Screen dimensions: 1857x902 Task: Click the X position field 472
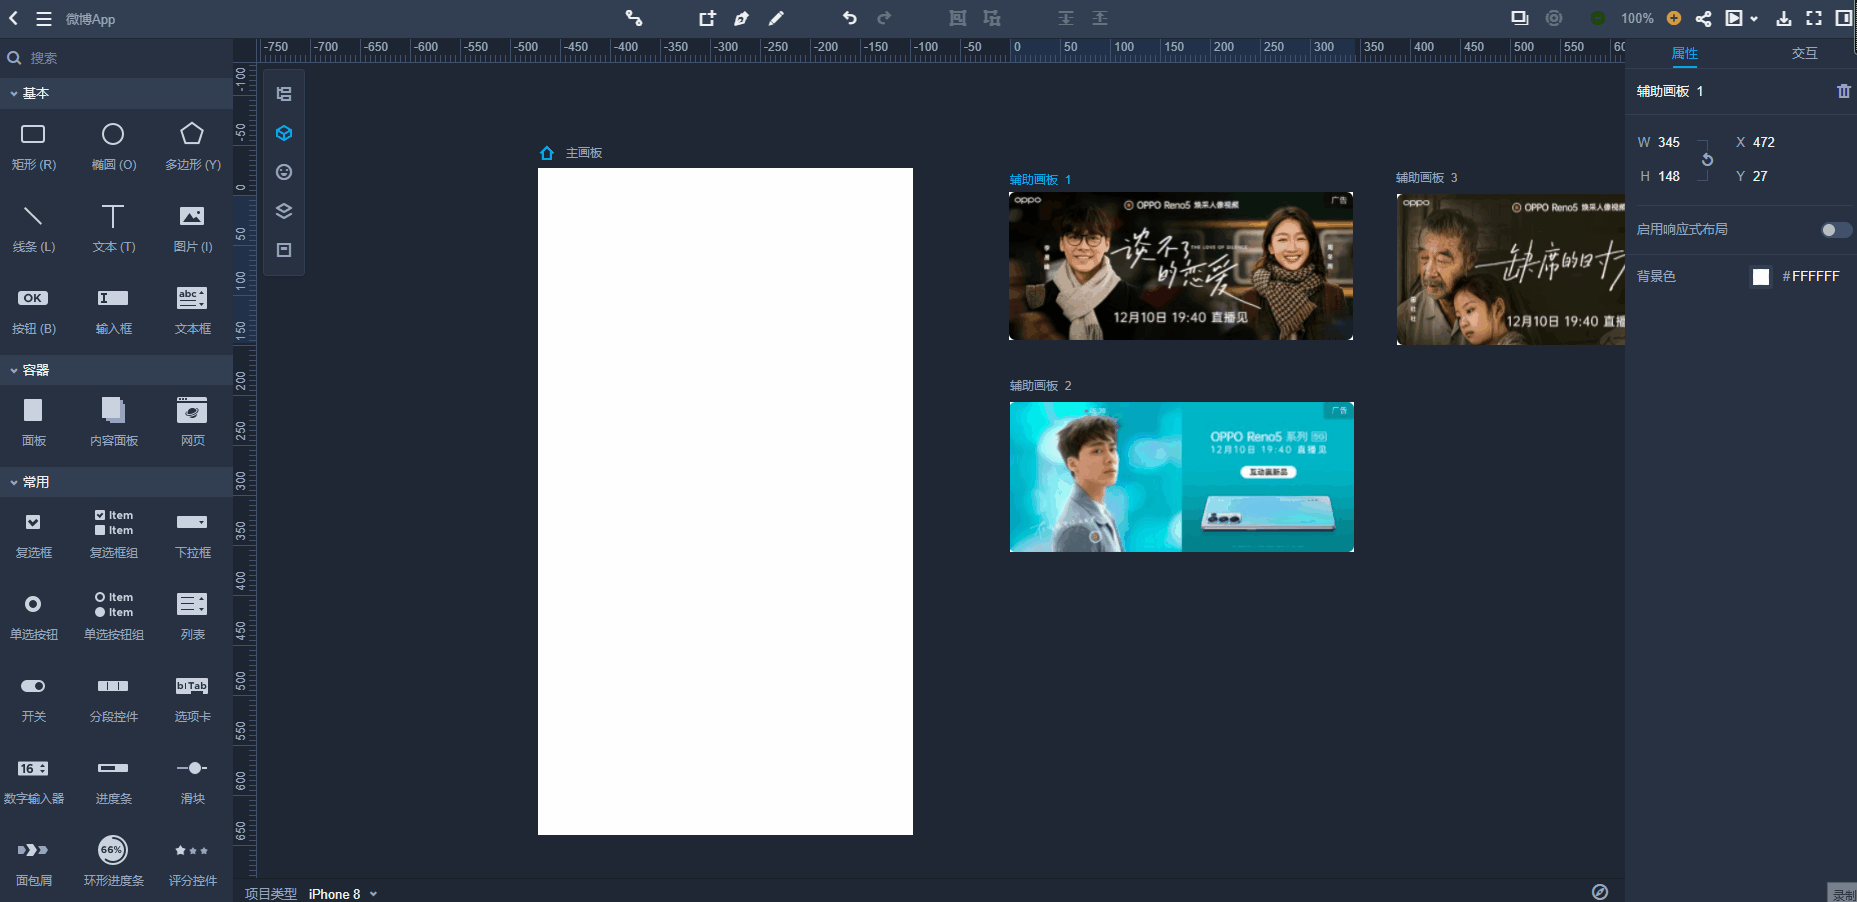1764,142
